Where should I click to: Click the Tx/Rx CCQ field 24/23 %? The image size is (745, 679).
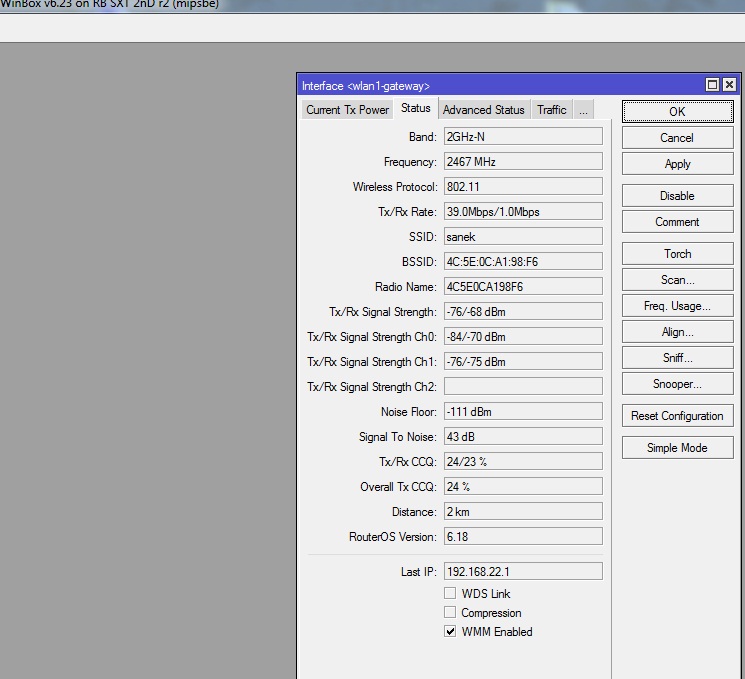coord(523,461)
